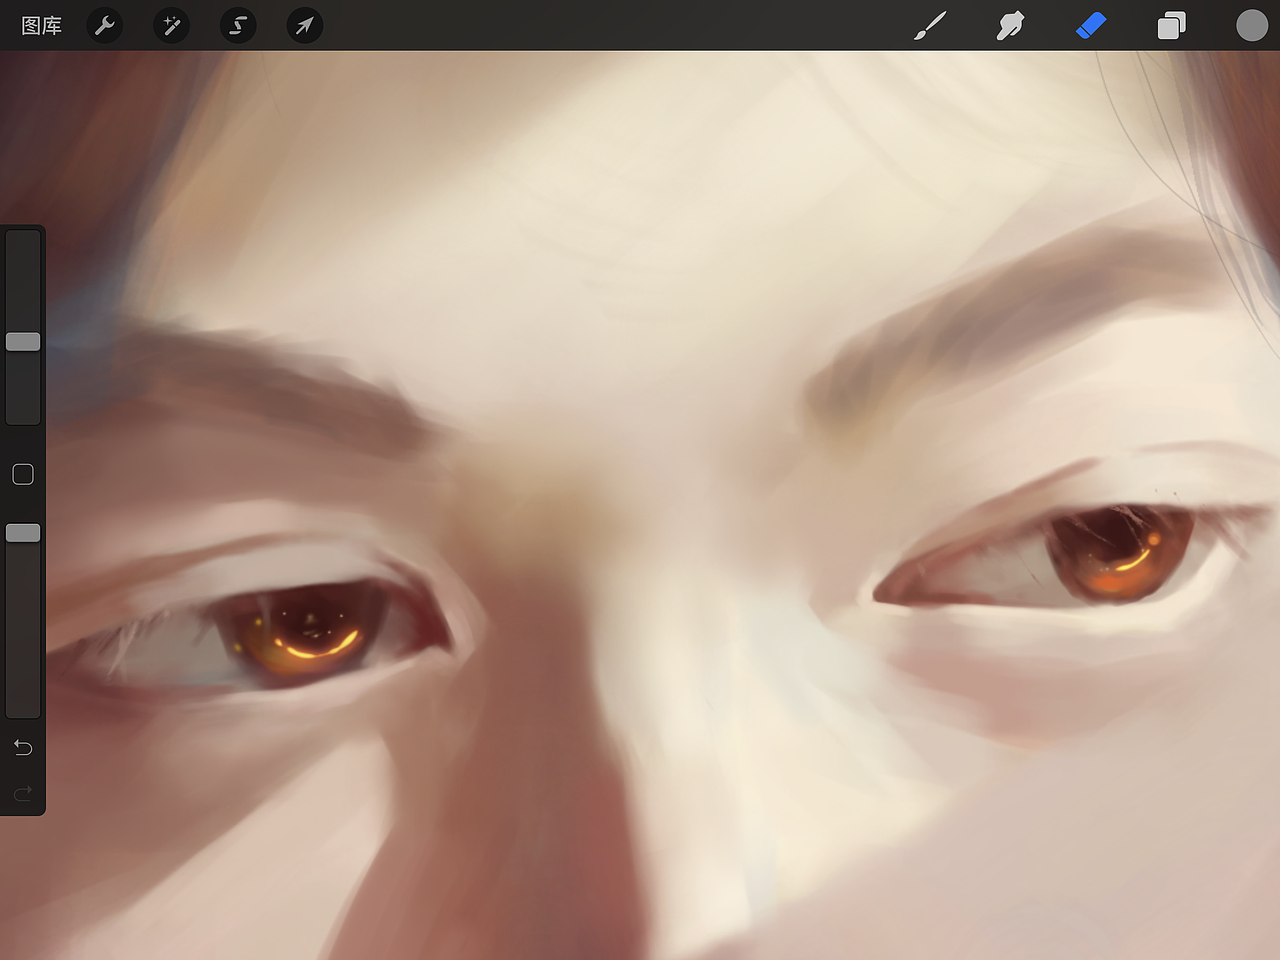Redo the last undone action

[23, 793]
